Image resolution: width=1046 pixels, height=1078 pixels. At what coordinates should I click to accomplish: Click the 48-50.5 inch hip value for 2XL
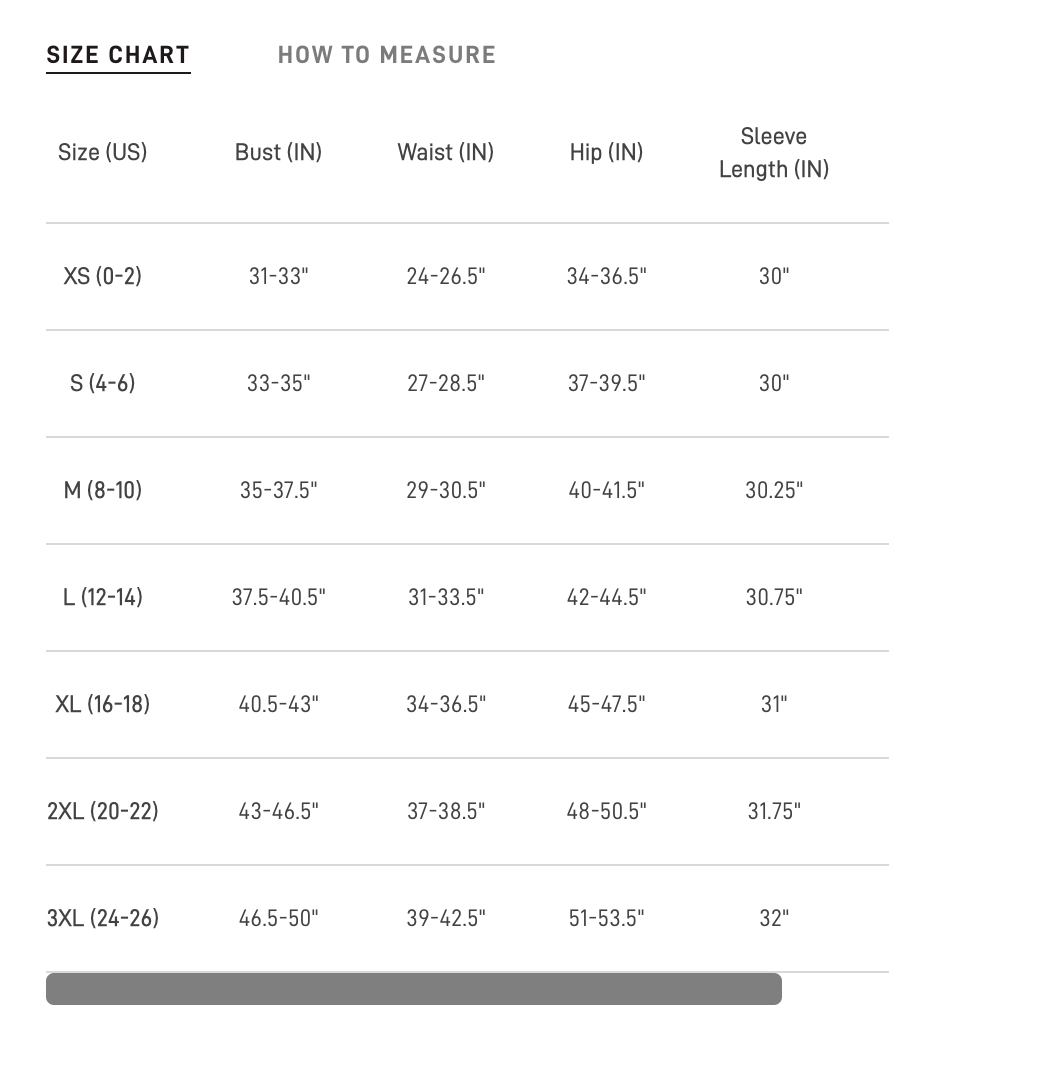606,811
